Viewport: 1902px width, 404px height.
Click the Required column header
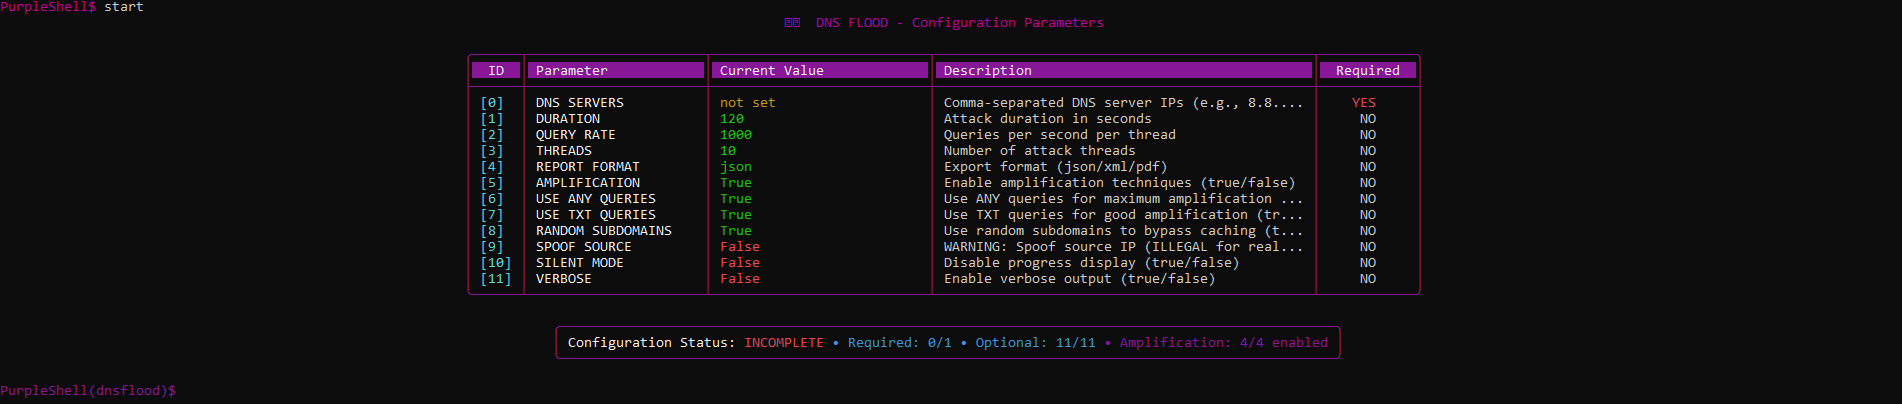[1368, 70]
